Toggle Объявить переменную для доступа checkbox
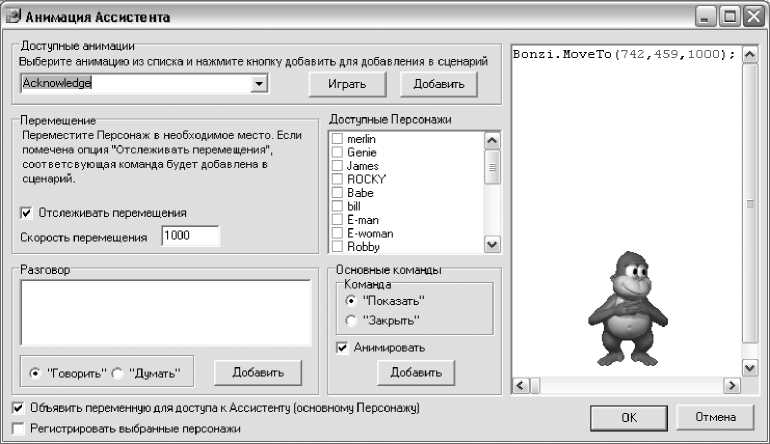770x444 pixels. click(x=18, y=408)
